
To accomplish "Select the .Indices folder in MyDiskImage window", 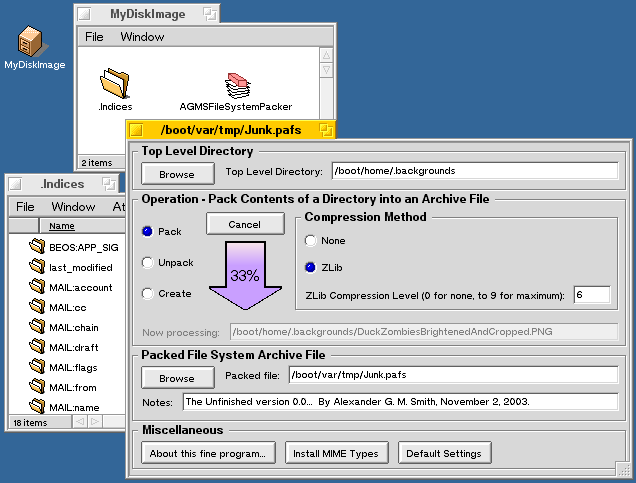I will [115, 84].
